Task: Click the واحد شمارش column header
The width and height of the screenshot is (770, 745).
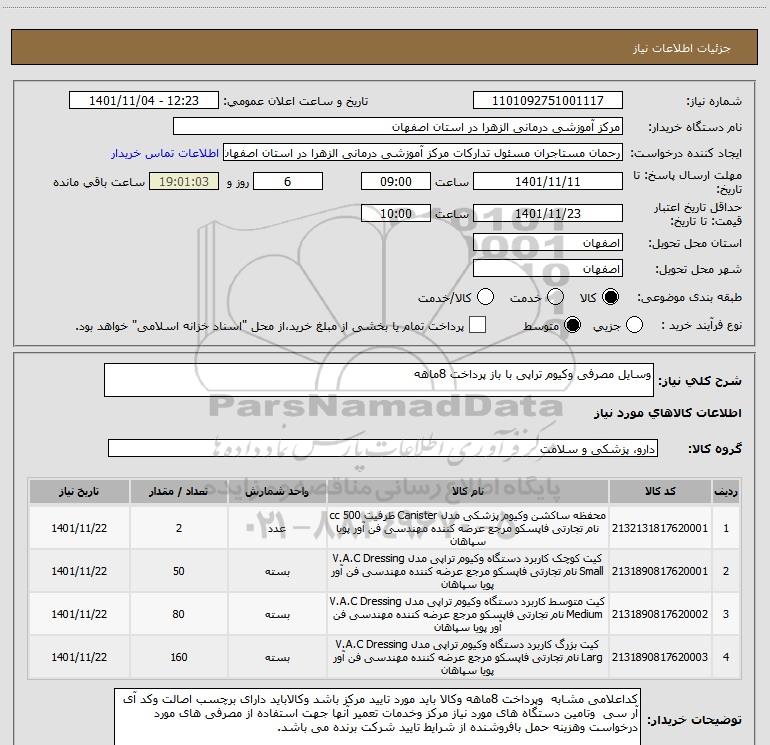Action: pos(277,491)
